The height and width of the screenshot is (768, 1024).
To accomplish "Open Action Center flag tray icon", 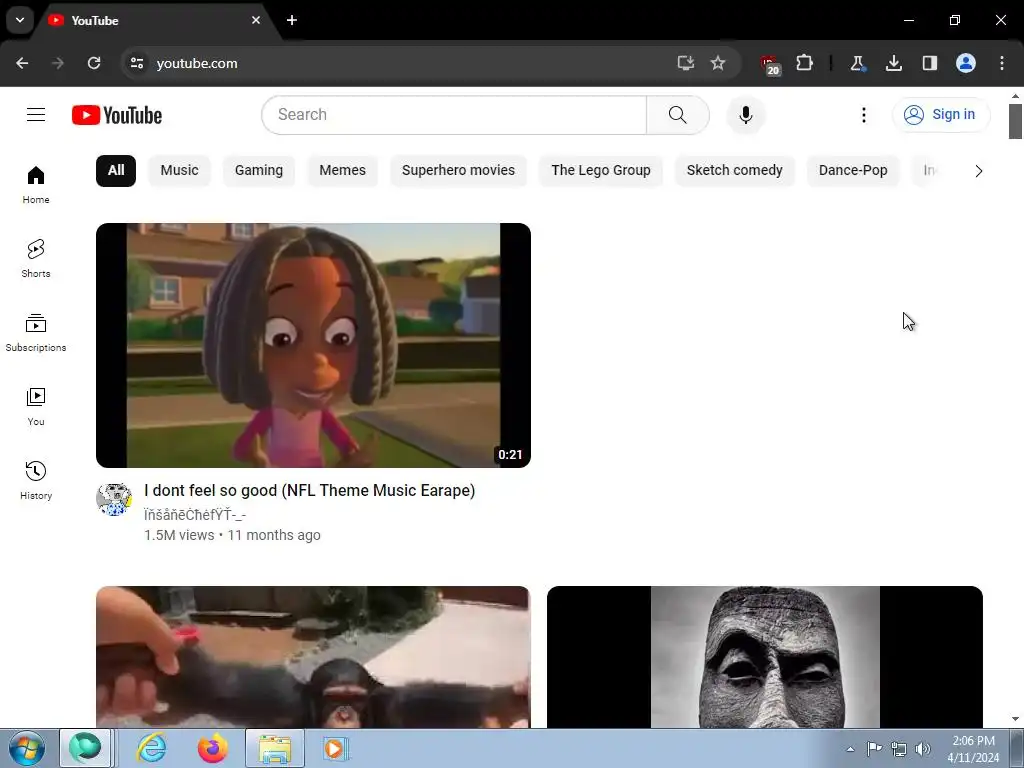I will tap(874, 749).
